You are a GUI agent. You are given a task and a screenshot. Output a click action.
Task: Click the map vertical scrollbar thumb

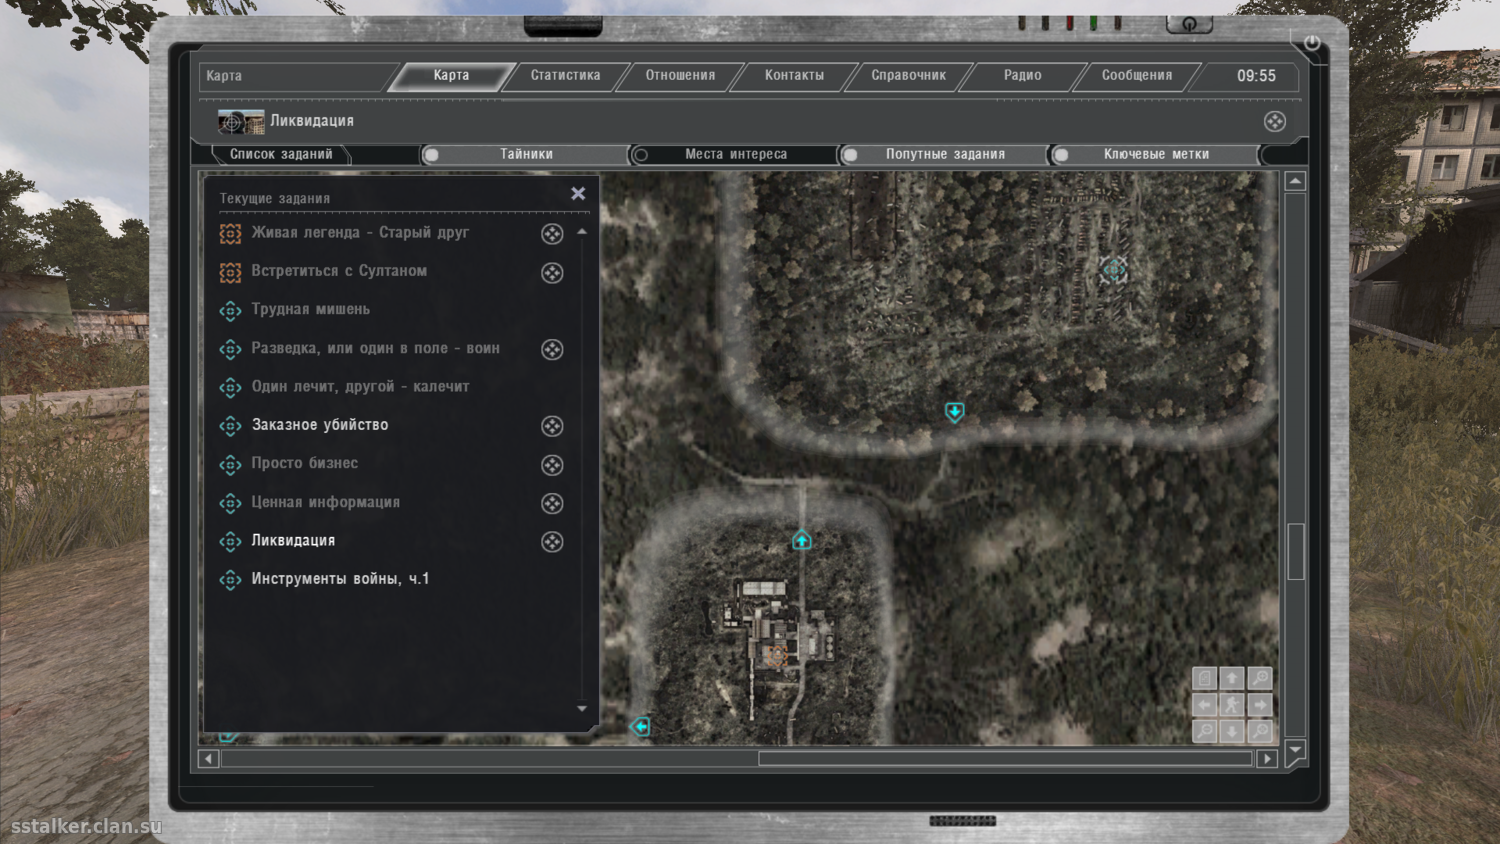(x=1296, y=551)
